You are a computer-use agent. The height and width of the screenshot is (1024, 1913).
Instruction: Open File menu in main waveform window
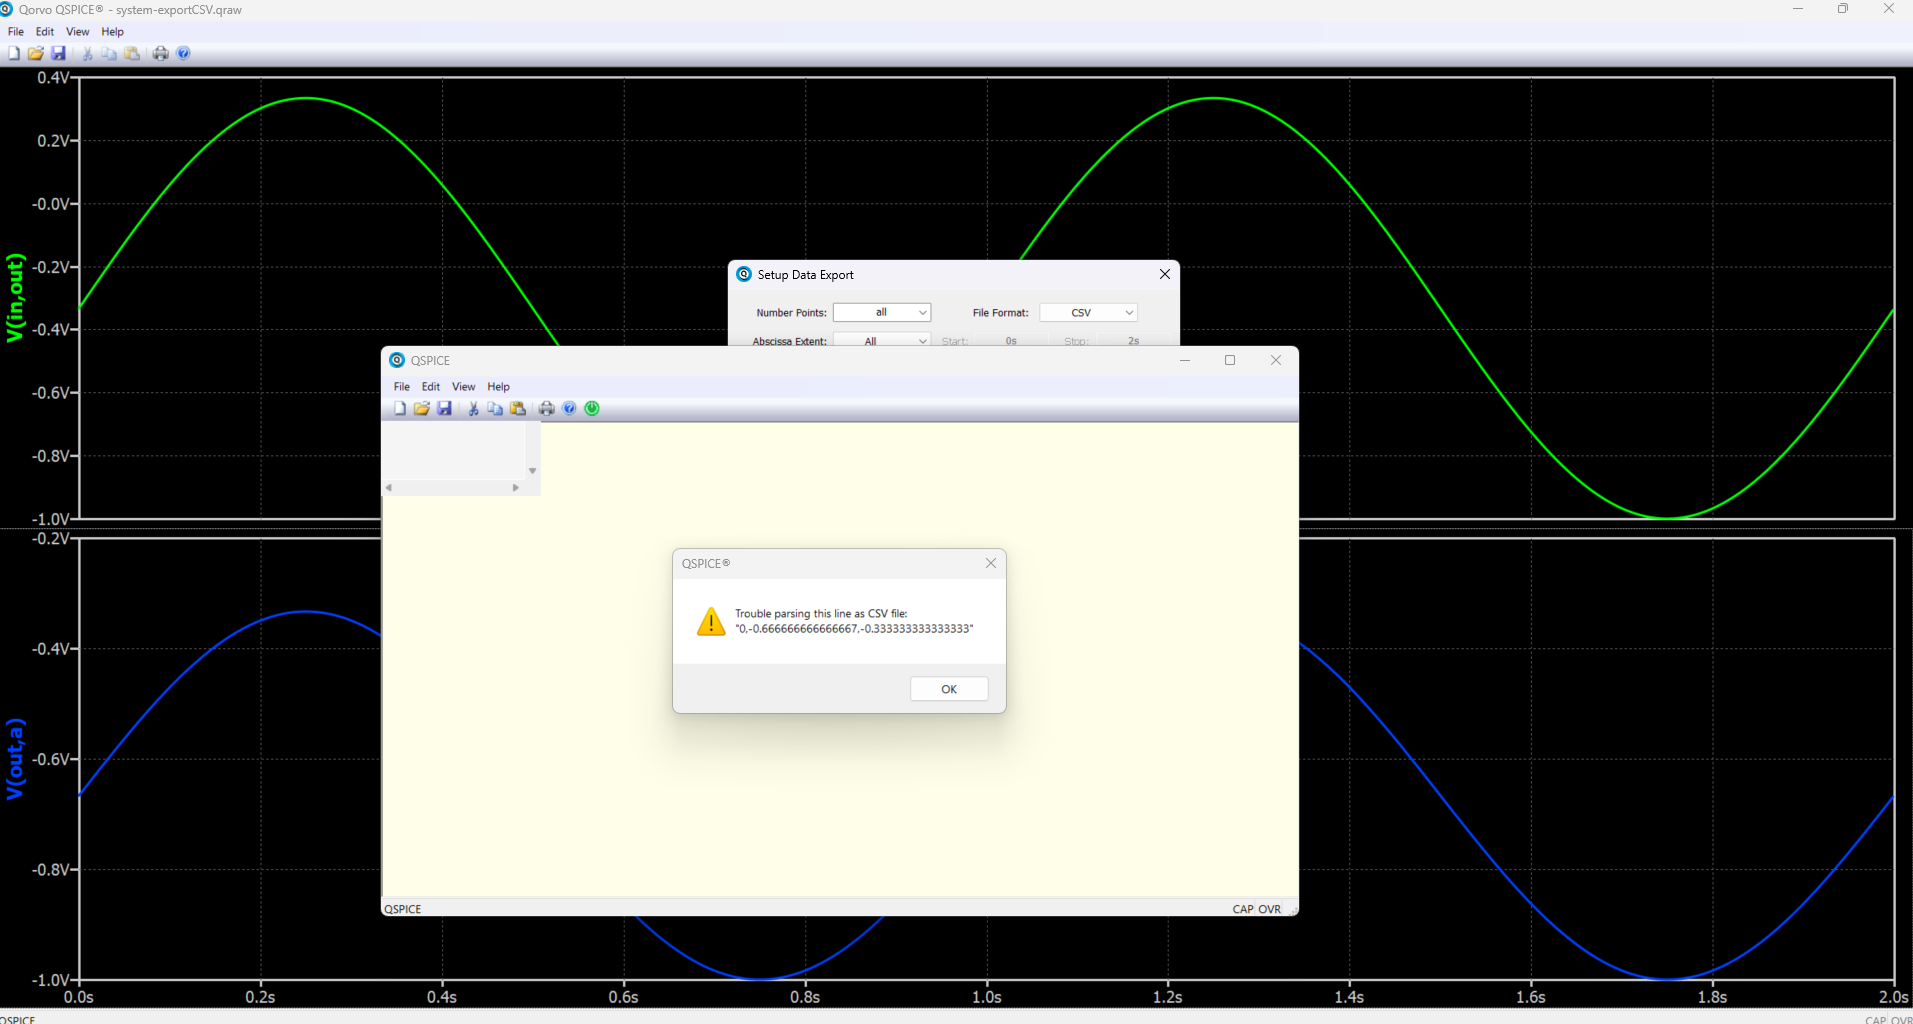16,32
